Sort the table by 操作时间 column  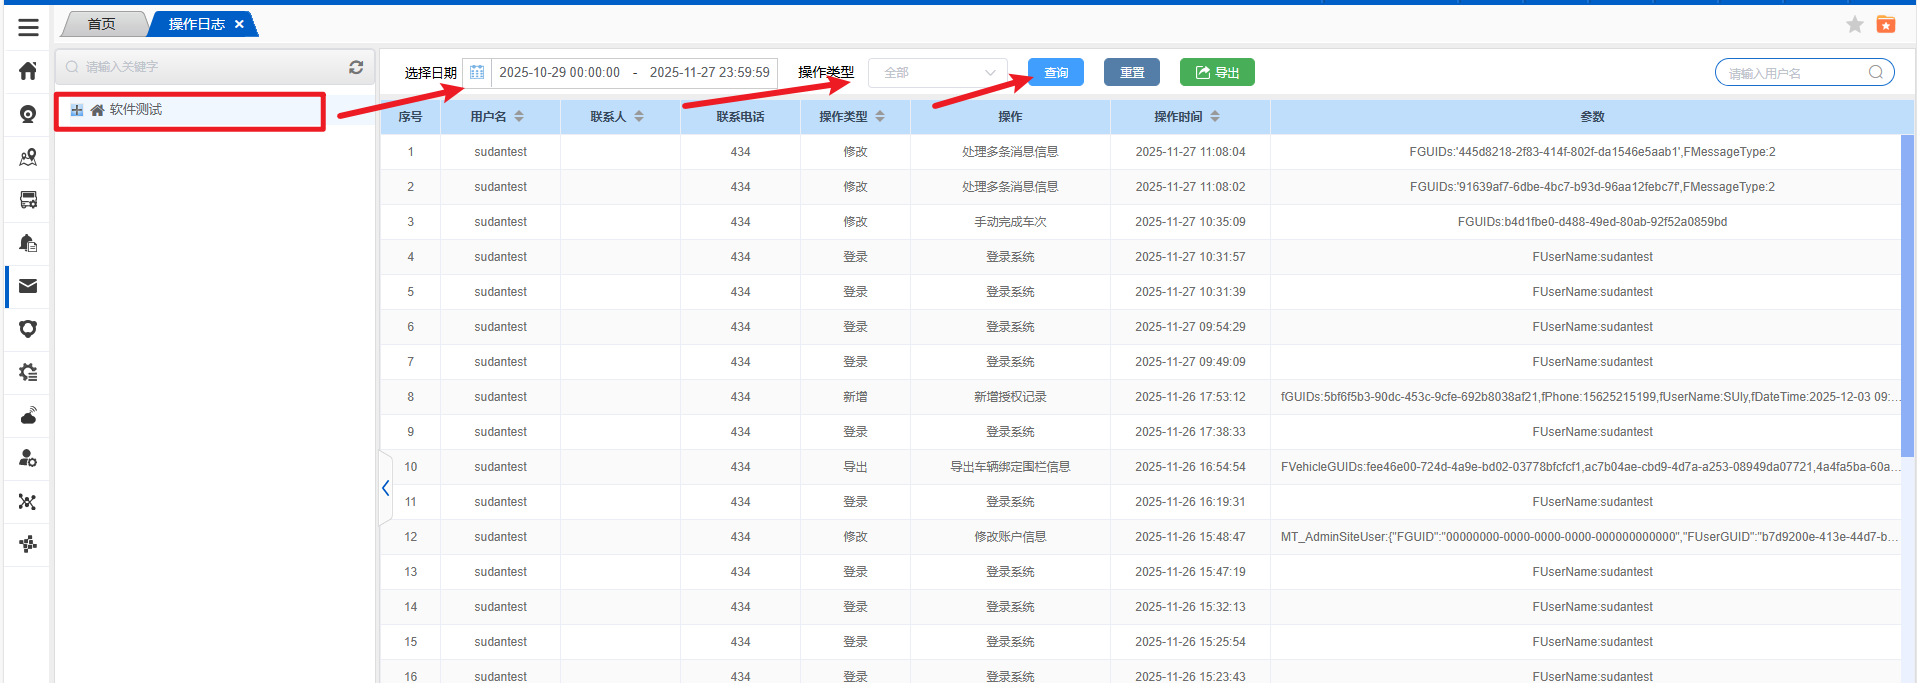pyautogui.click(x=1215, y=117)
